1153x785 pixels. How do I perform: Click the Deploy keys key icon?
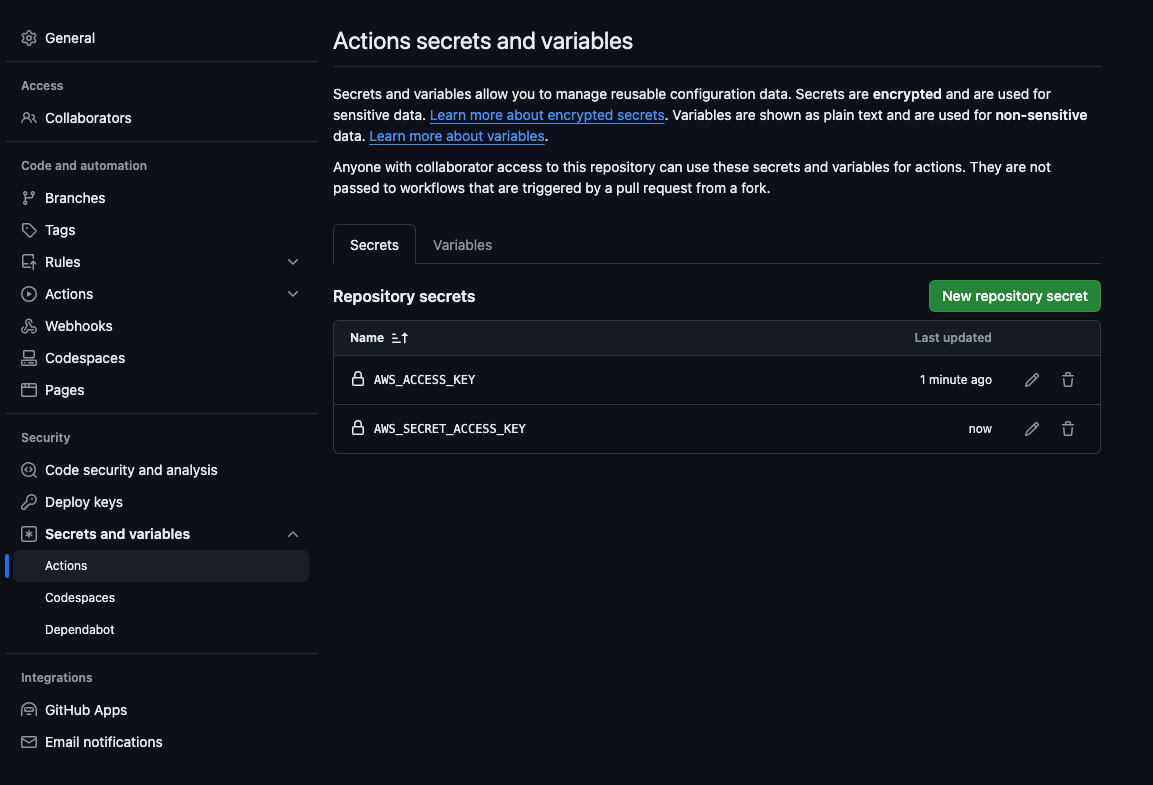[x=29, y=502]
